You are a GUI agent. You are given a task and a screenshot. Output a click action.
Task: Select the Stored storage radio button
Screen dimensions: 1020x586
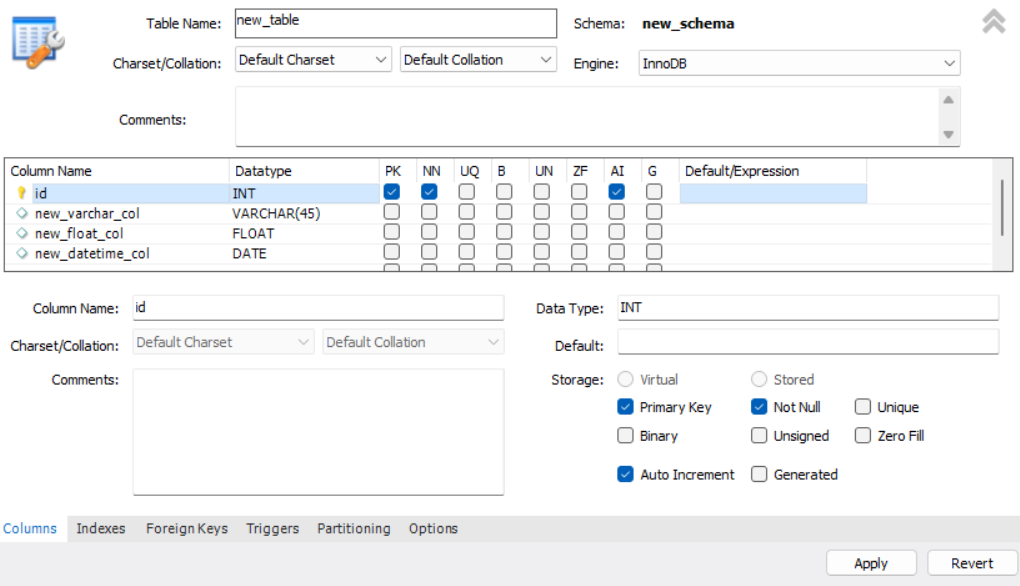[x=759, y=379]
